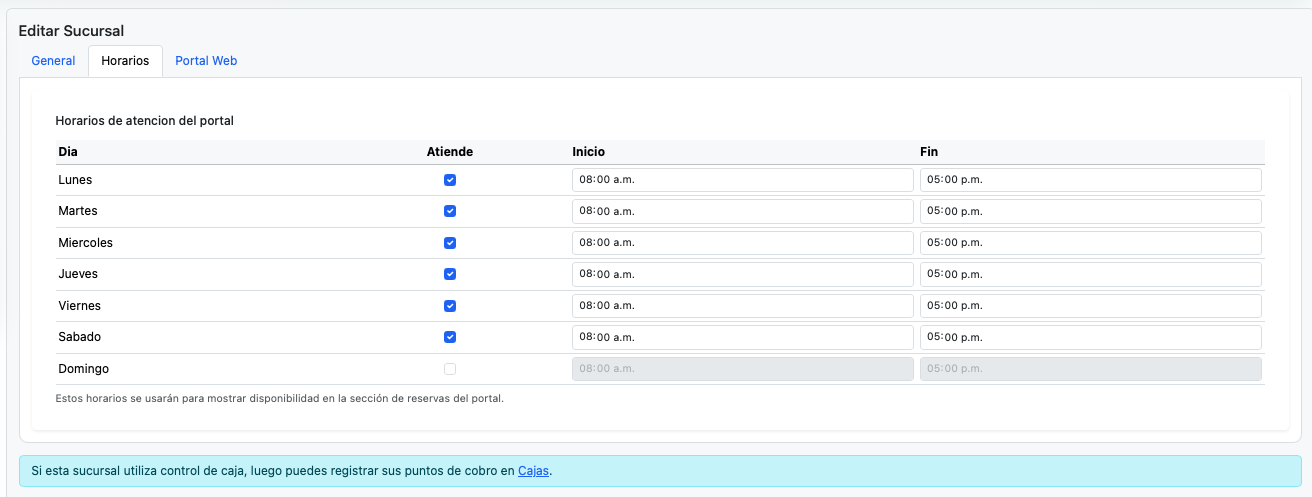Image resolution: width=1312 pixels, height=497 pixels.
Task: Click the Domingo day label
Action: (x=83, y=369)
